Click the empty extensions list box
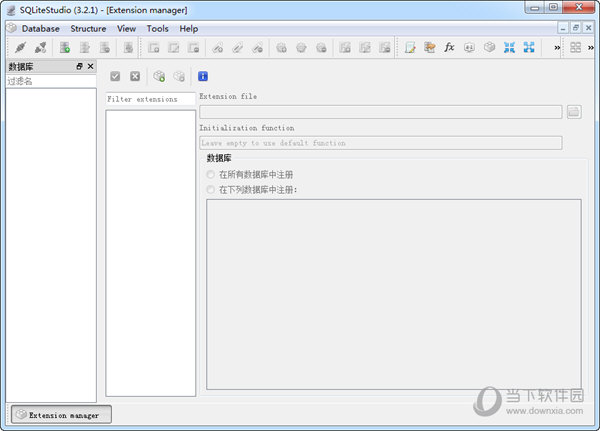Screen dimensions: 600x431 tap(150, 253)
